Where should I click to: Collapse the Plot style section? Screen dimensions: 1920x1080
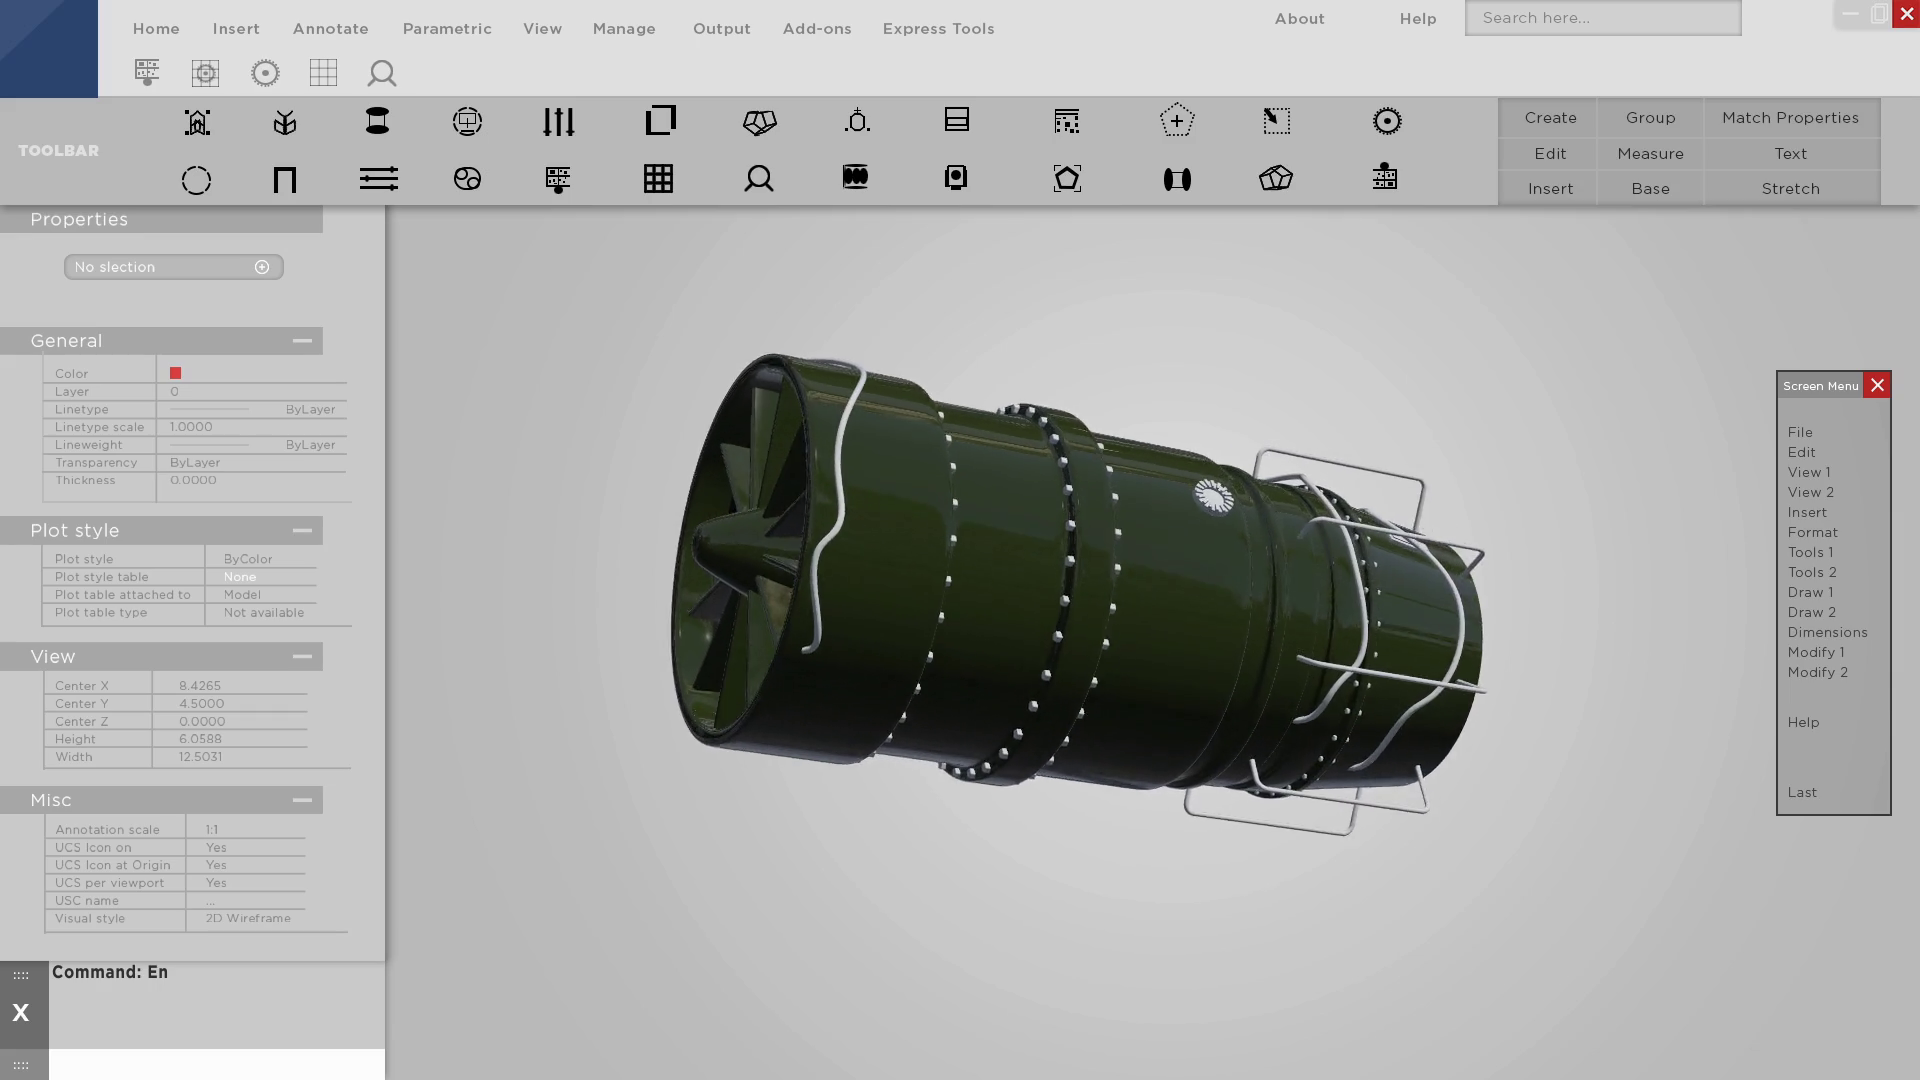pyautogui.click(x=302, y=530)
